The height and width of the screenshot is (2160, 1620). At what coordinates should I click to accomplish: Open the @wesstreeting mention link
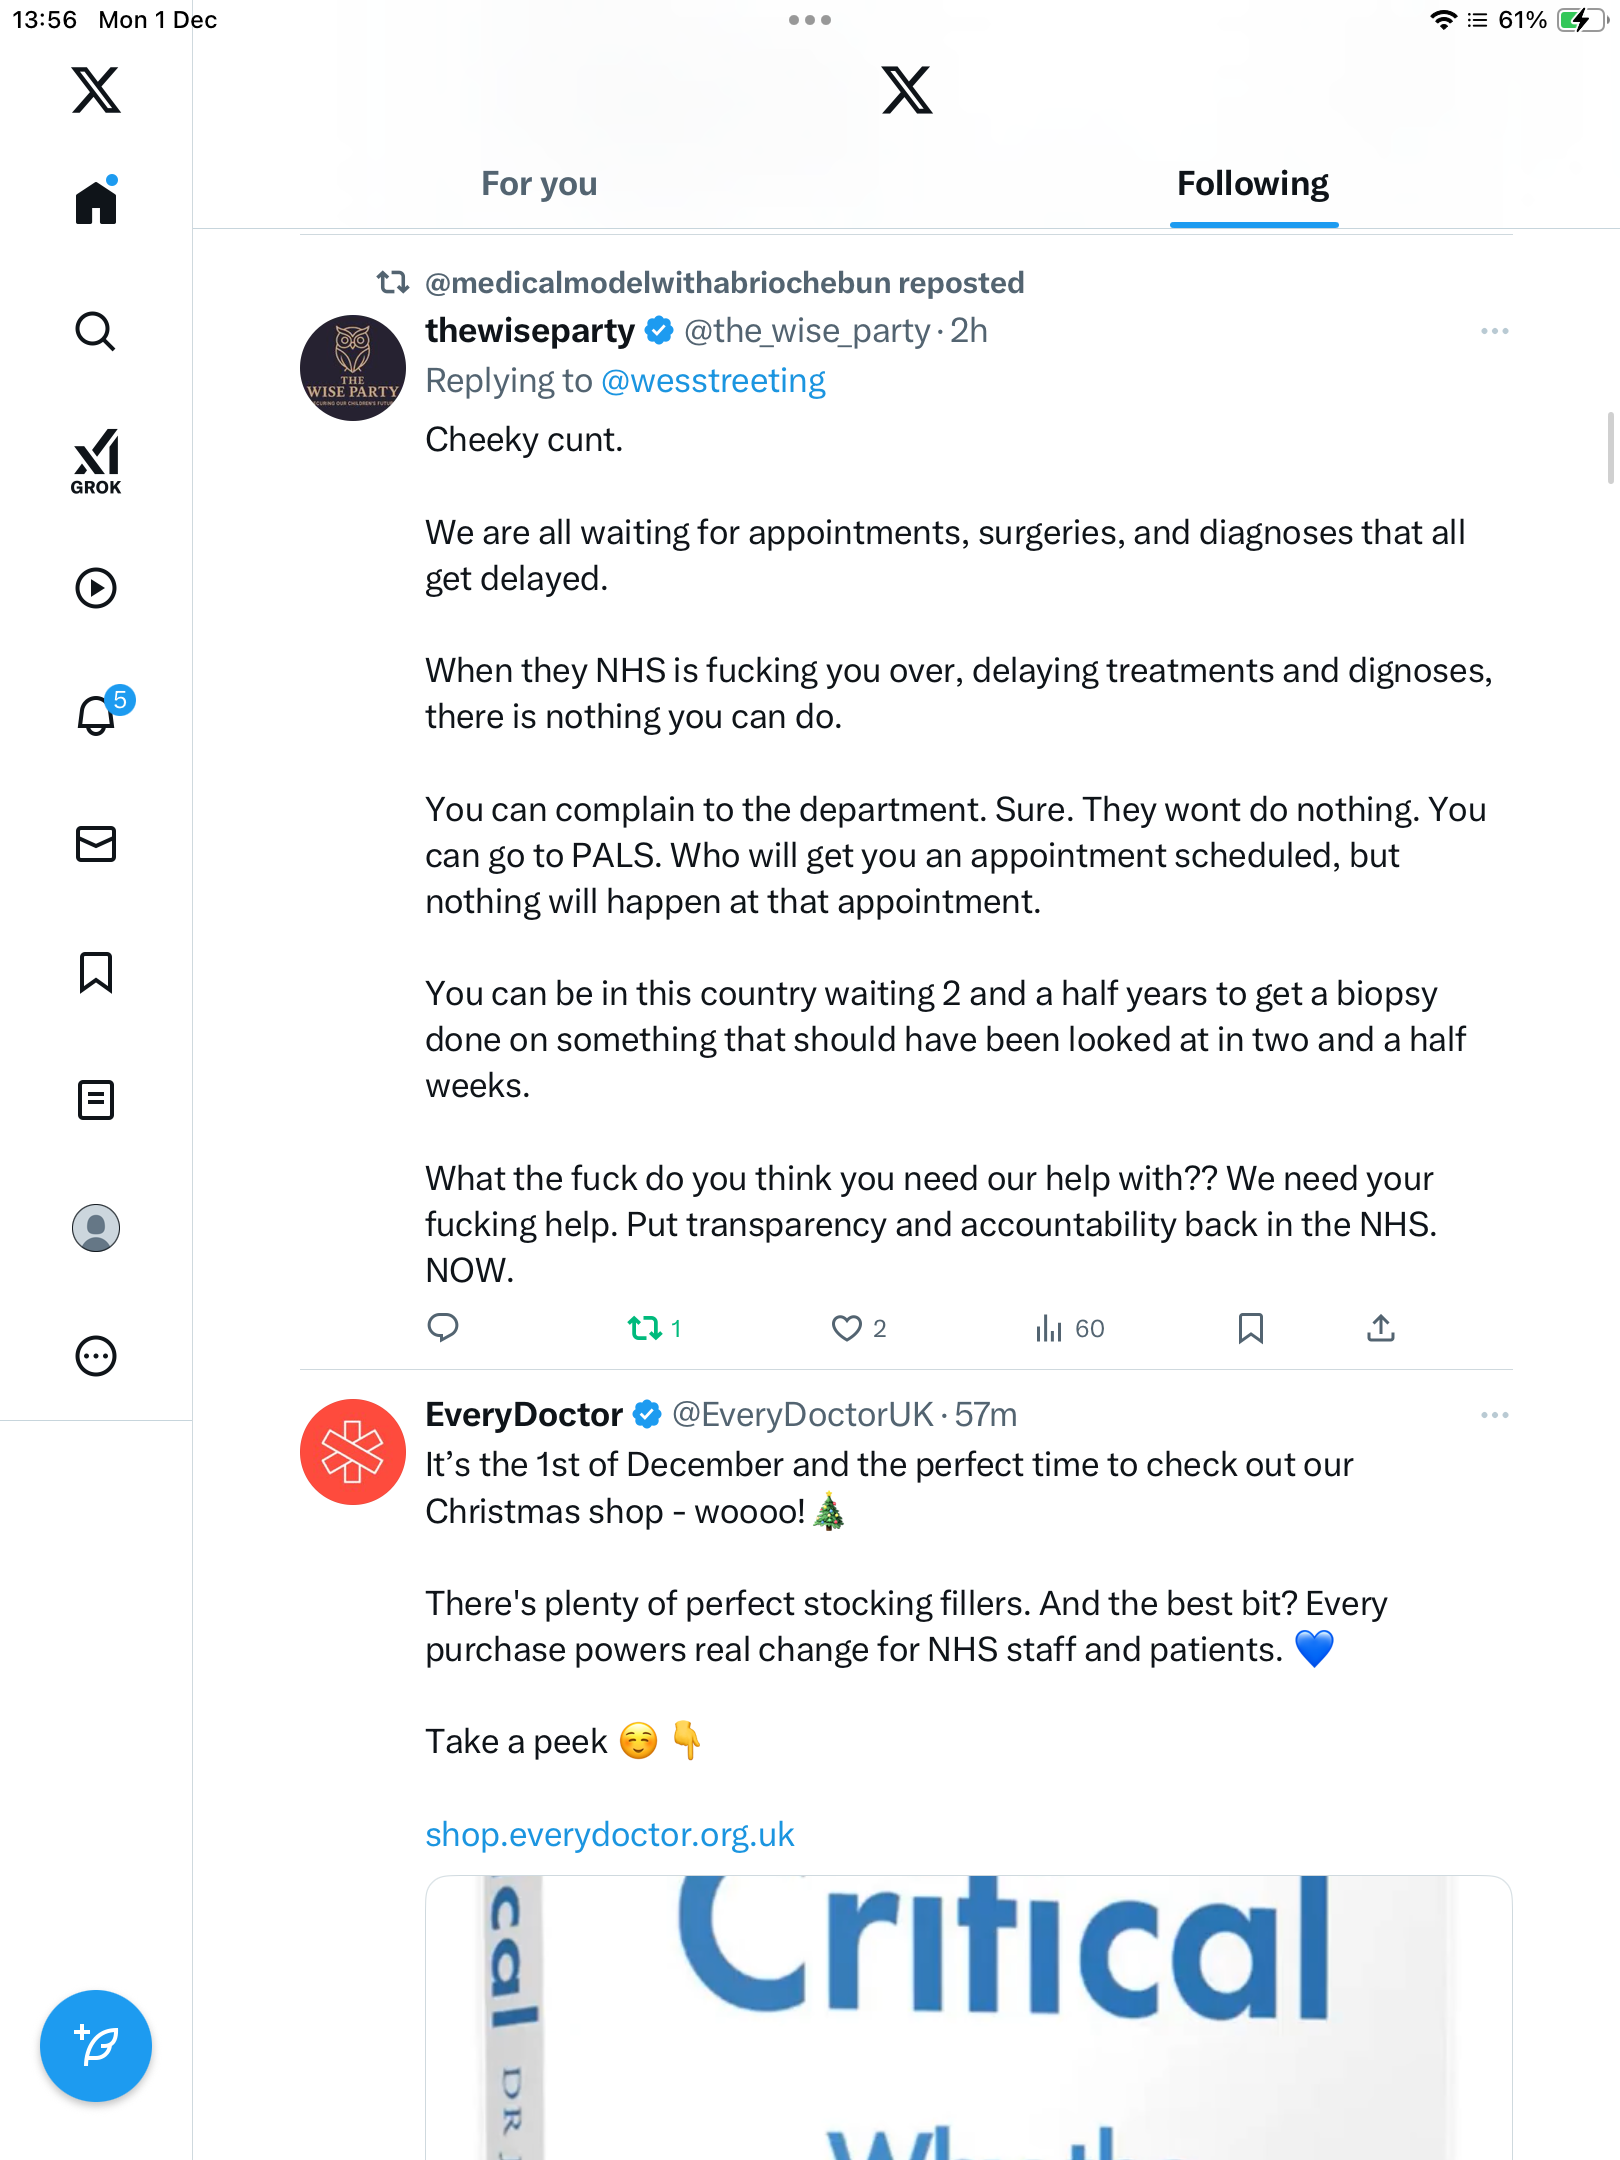click(713, 381)
